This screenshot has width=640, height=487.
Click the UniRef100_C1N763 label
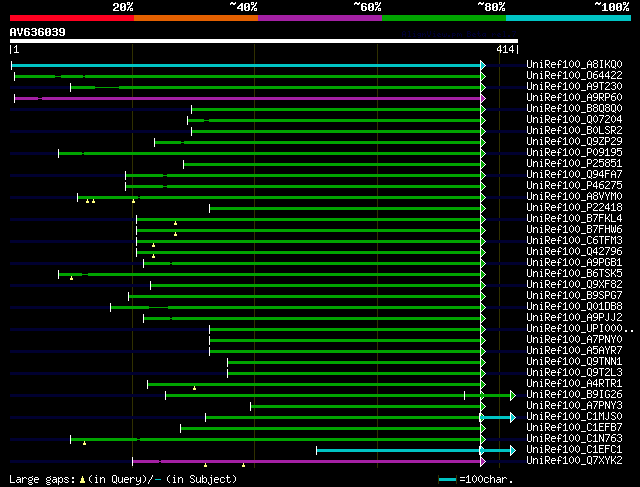(574, 439)
